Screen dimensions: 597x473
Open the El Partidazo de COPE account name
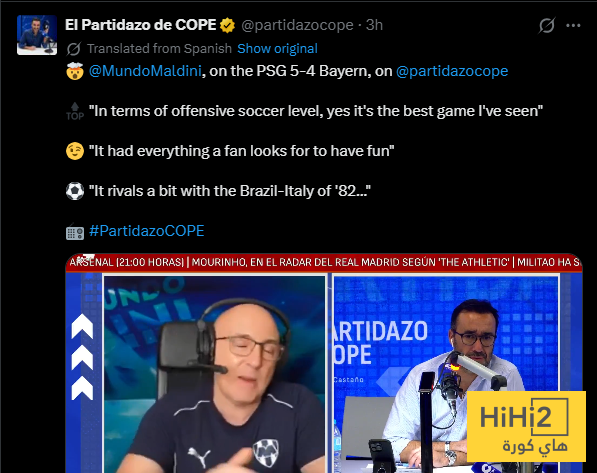click(x=140, y=25)
